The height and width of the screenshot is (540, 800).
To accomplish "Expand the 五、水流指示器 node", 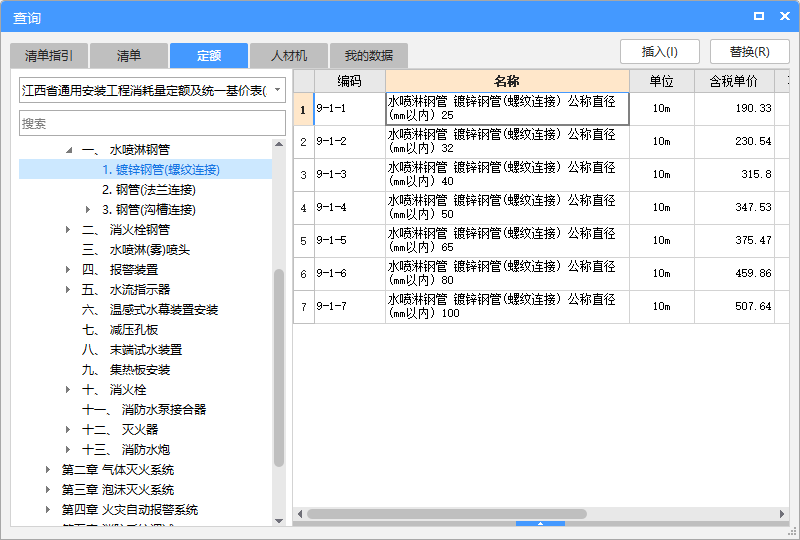I will [68, 290].
